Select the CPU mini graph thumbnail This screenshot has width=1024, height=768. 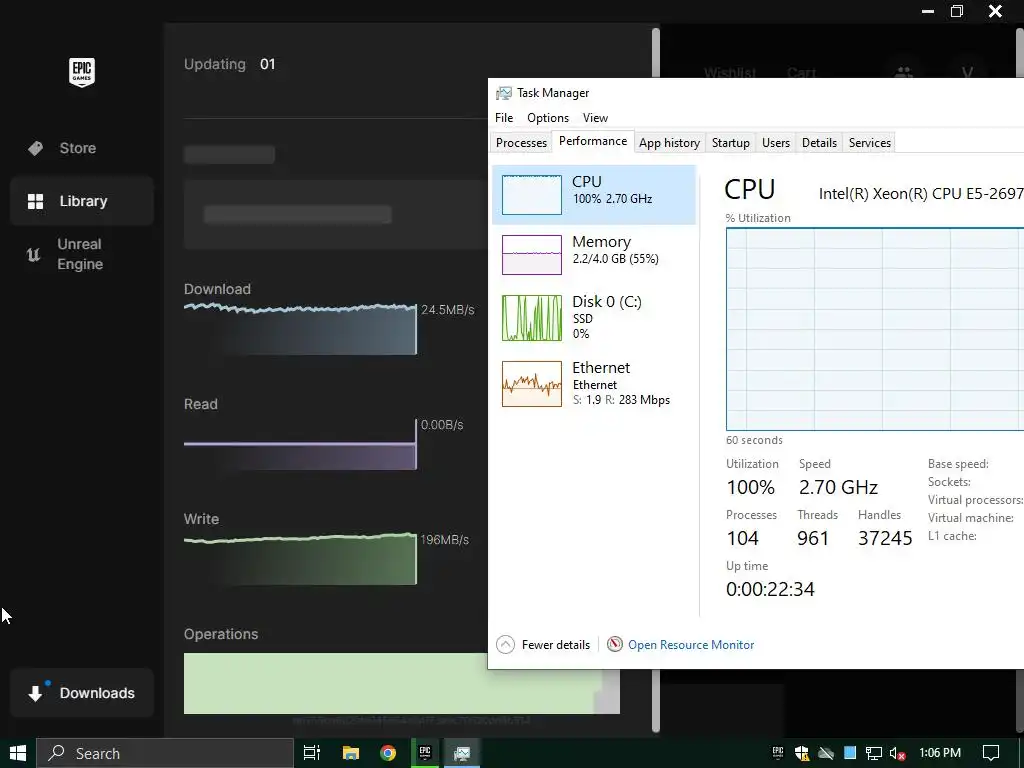(x=532, y=195)
